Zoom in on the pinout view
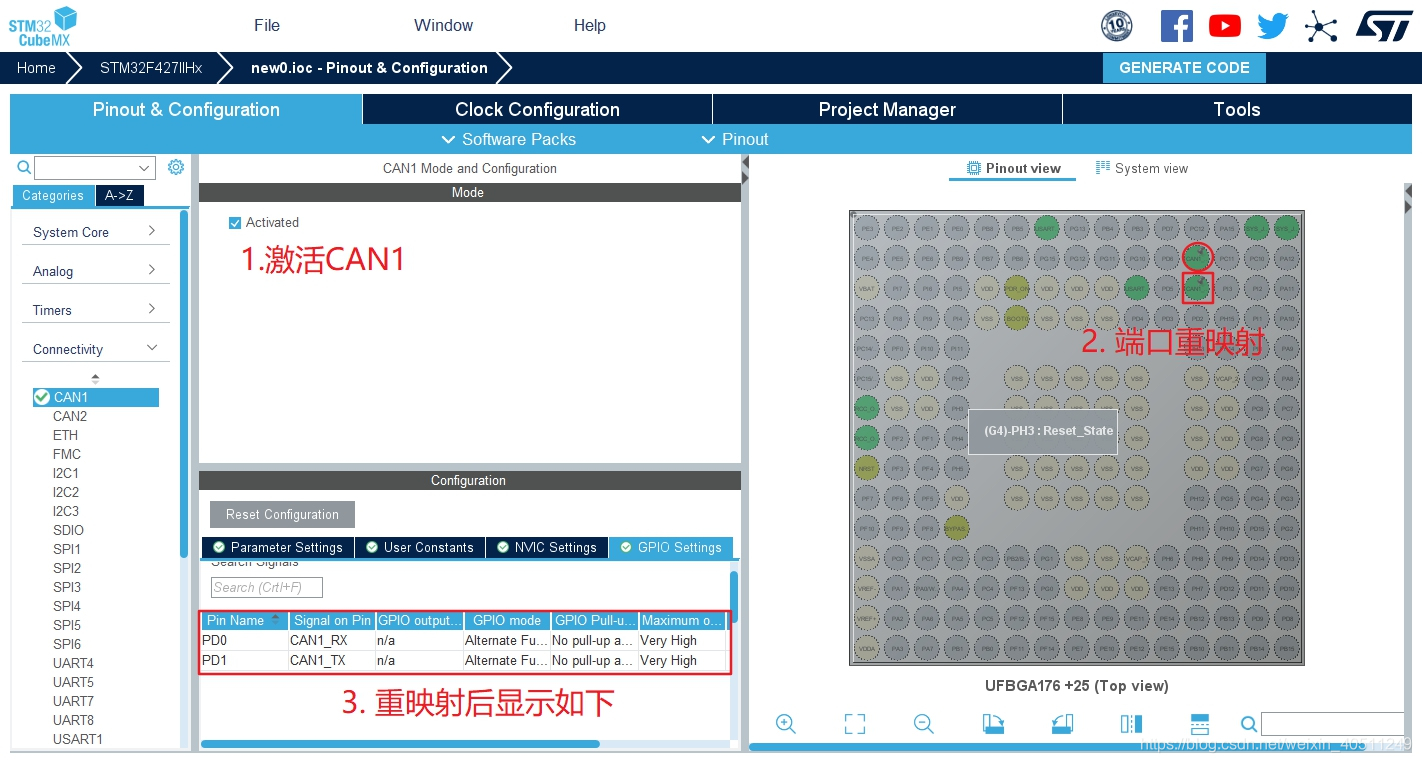 (x=786, y=724)
